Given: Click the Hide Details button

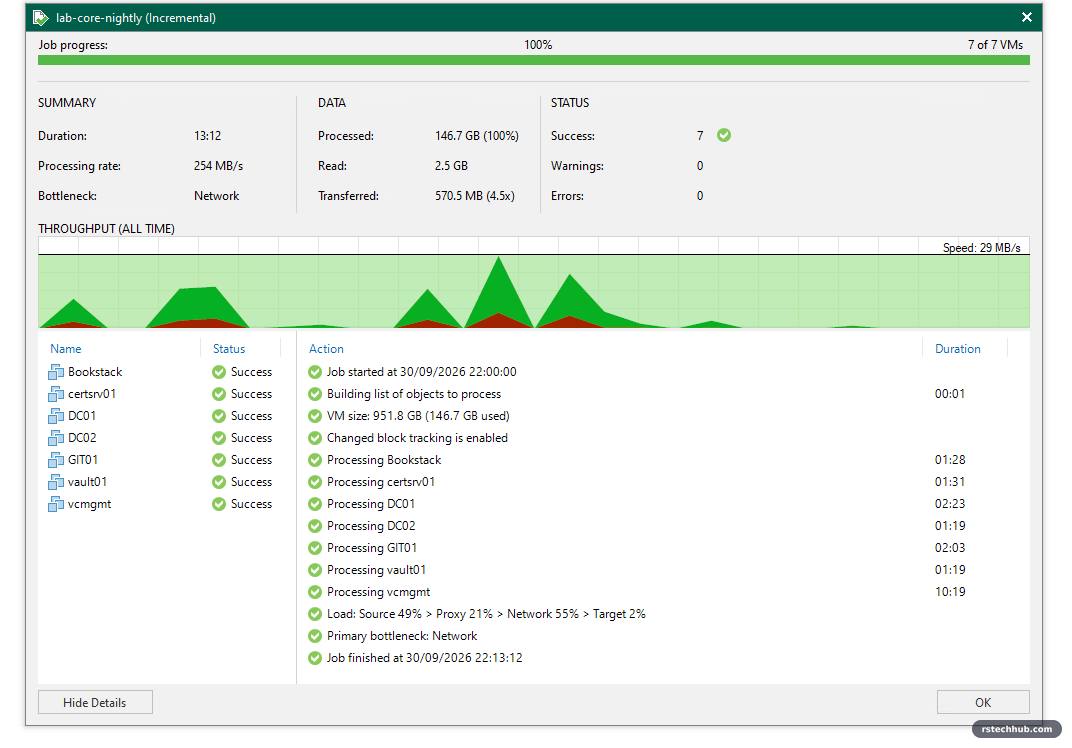Looking at the screenshot, I should [95, 702].
